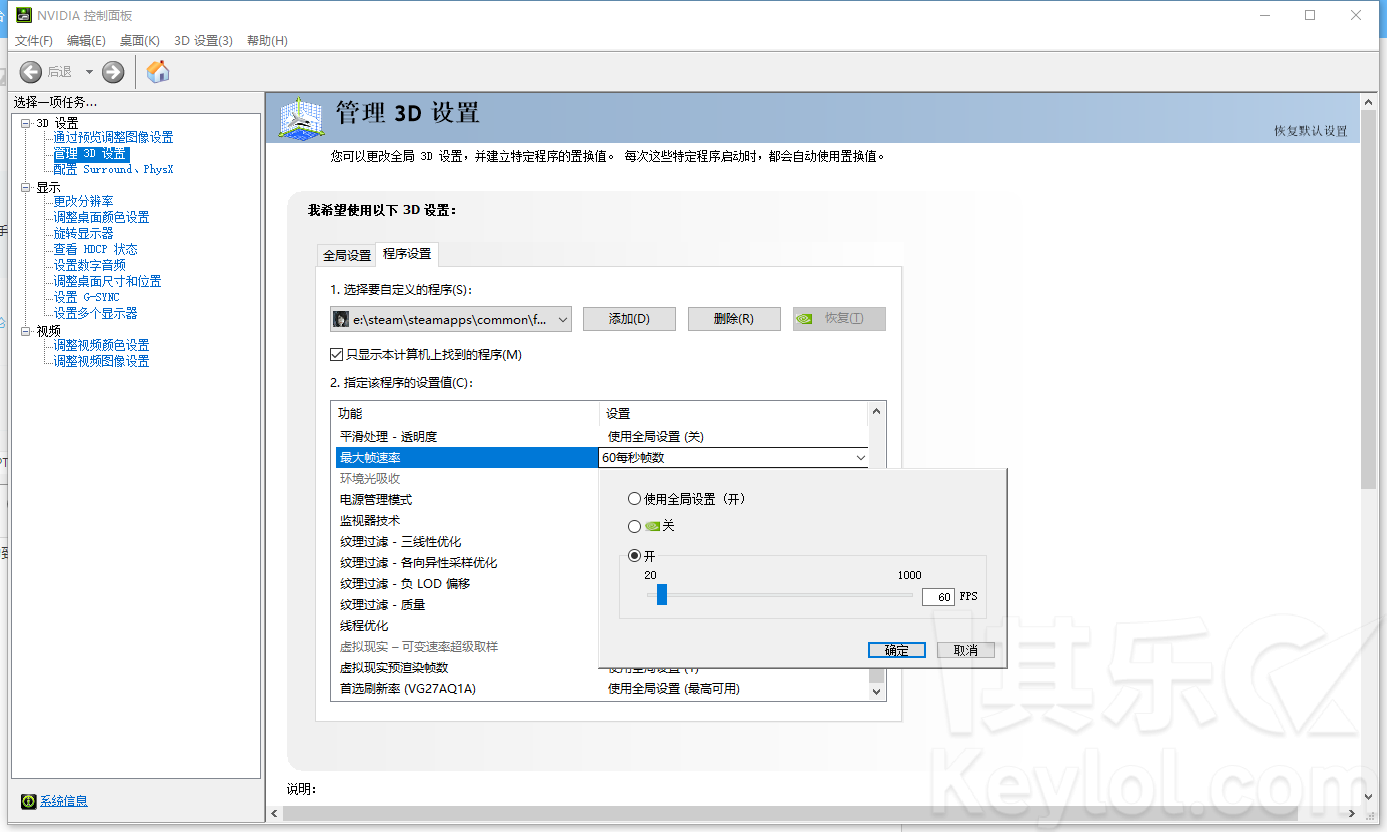Click settings list scroll up arrow
The image size is (1387, 832).
tap(877, 411)
